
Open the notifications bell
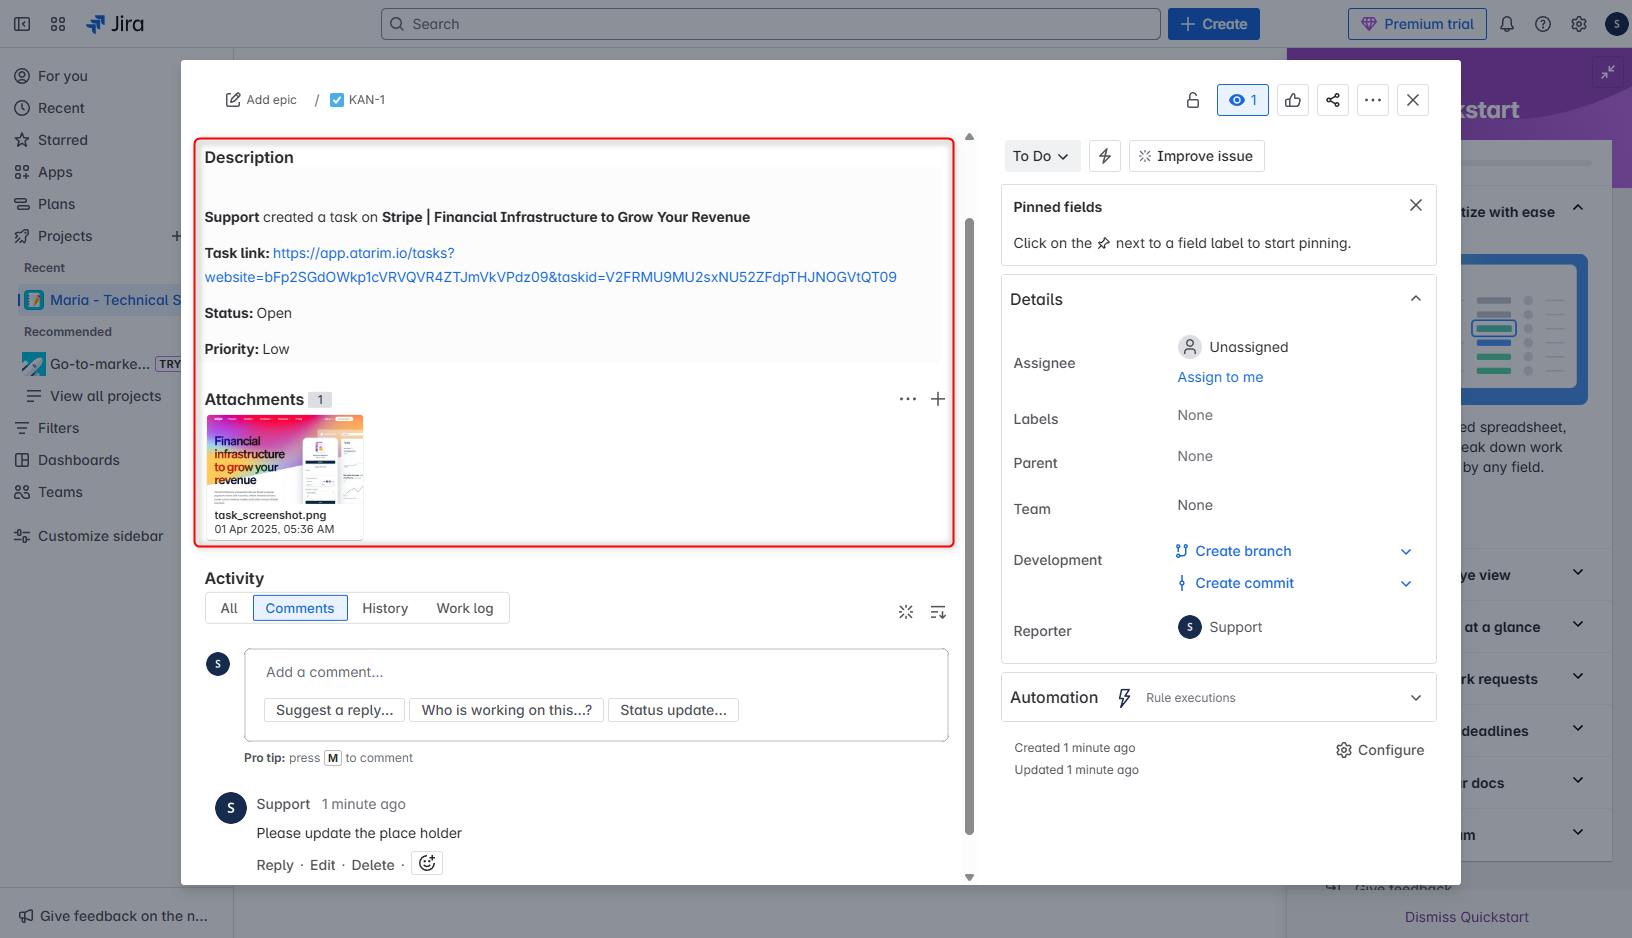pyautogui.click(x=1507, y=24)
